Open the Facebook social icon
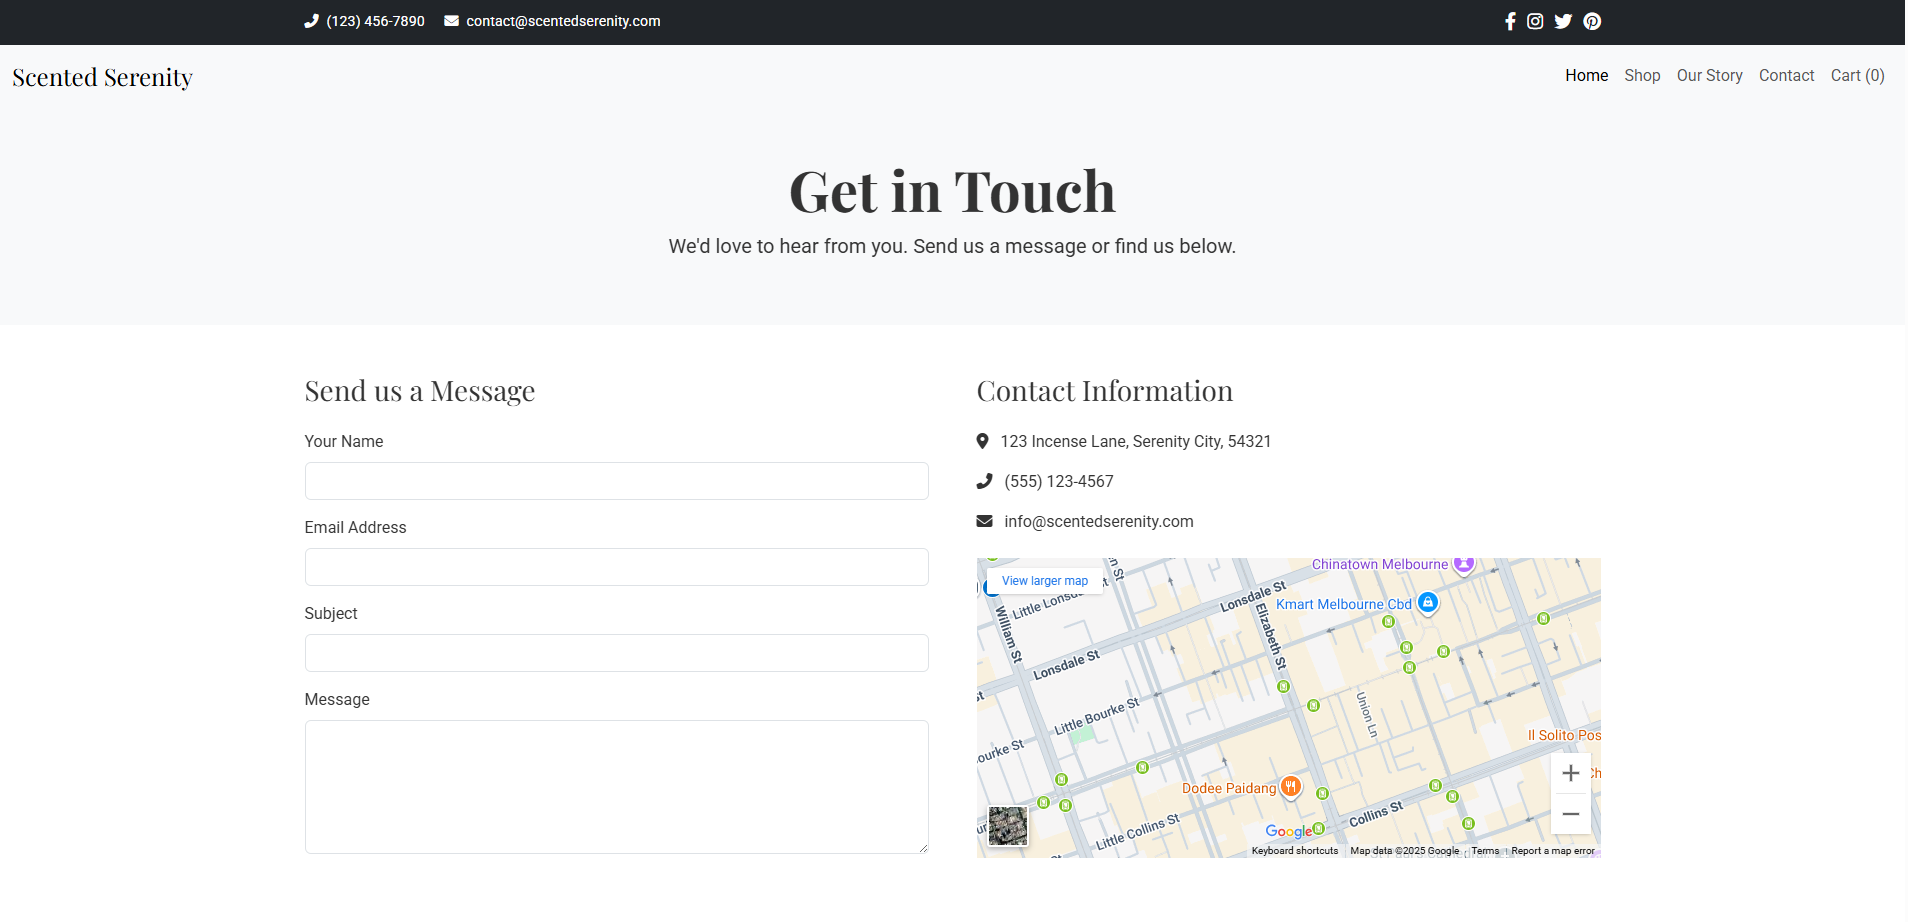Screen dimensions: 1908x922 (1510, 22)
